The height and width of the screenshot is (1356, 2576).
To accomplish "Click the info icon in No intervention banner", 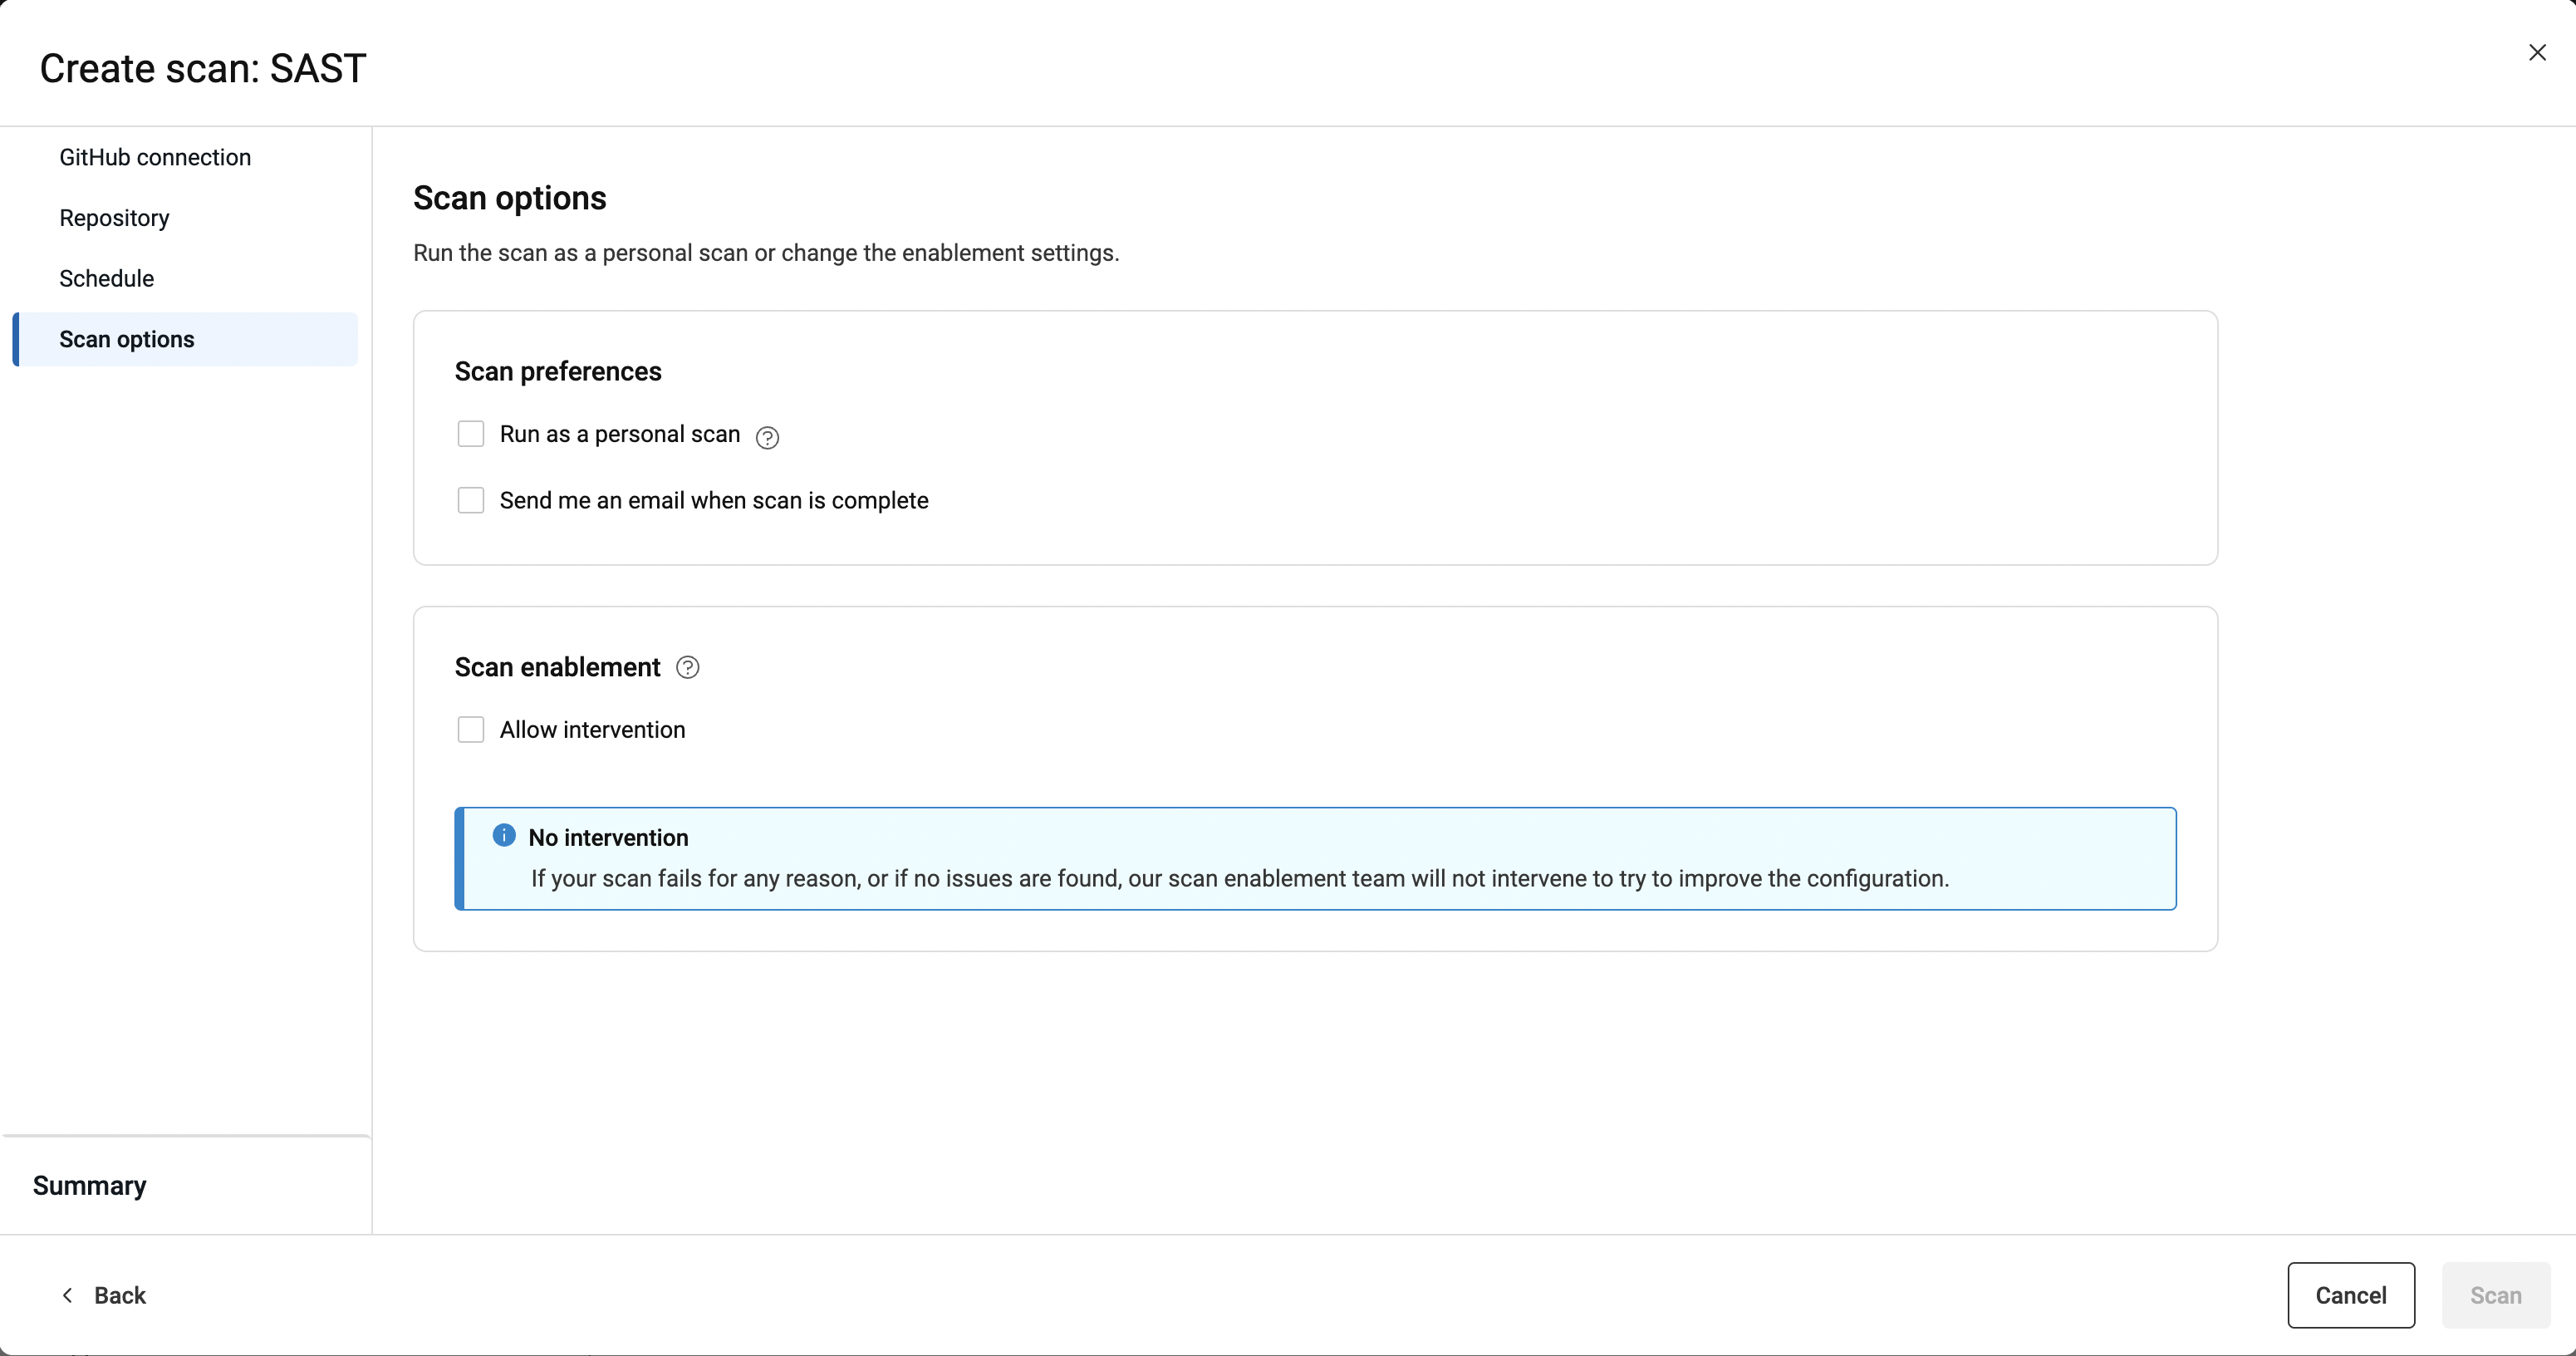I will tap(504, 835).
